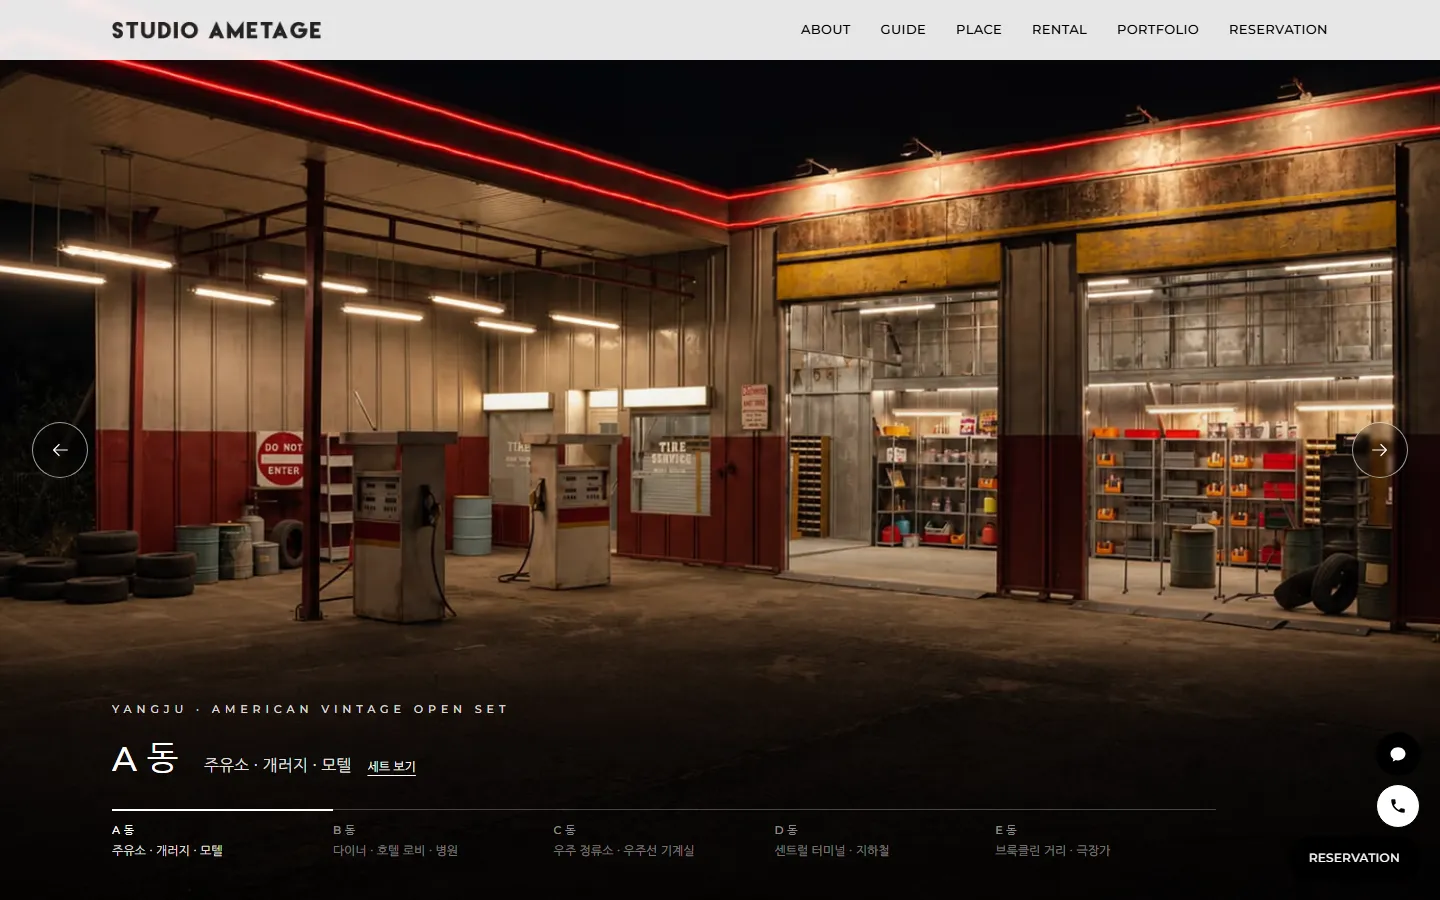
Task: Click the next slide arrow icon
Action: click(1380, 450)
